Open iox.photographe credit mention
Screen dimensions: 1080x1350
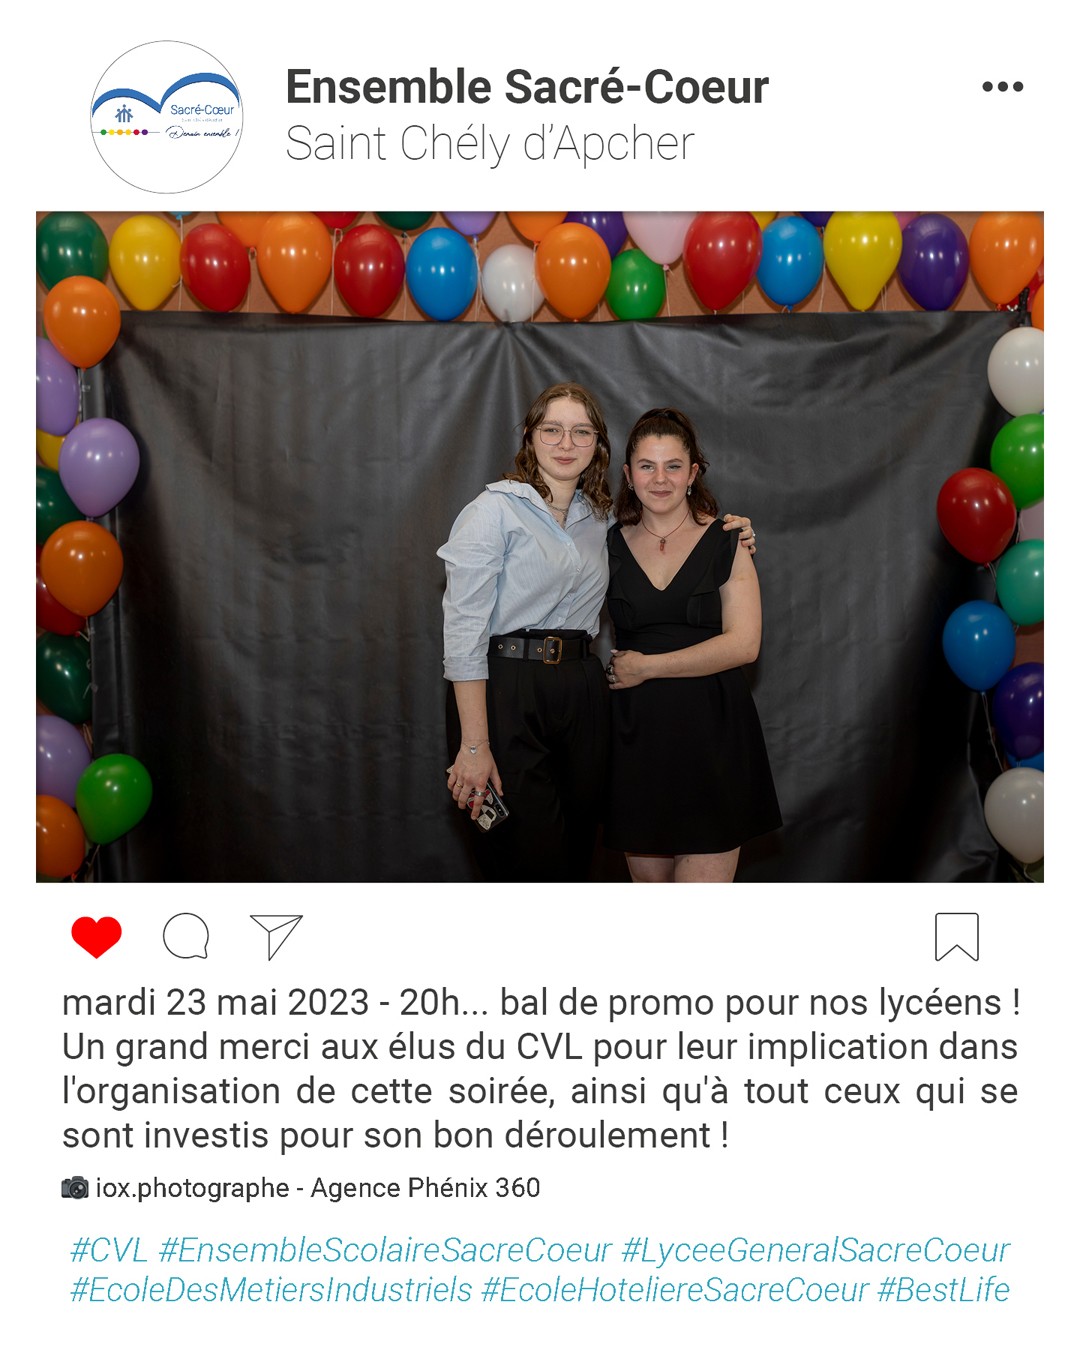[x=192, y=1188]
